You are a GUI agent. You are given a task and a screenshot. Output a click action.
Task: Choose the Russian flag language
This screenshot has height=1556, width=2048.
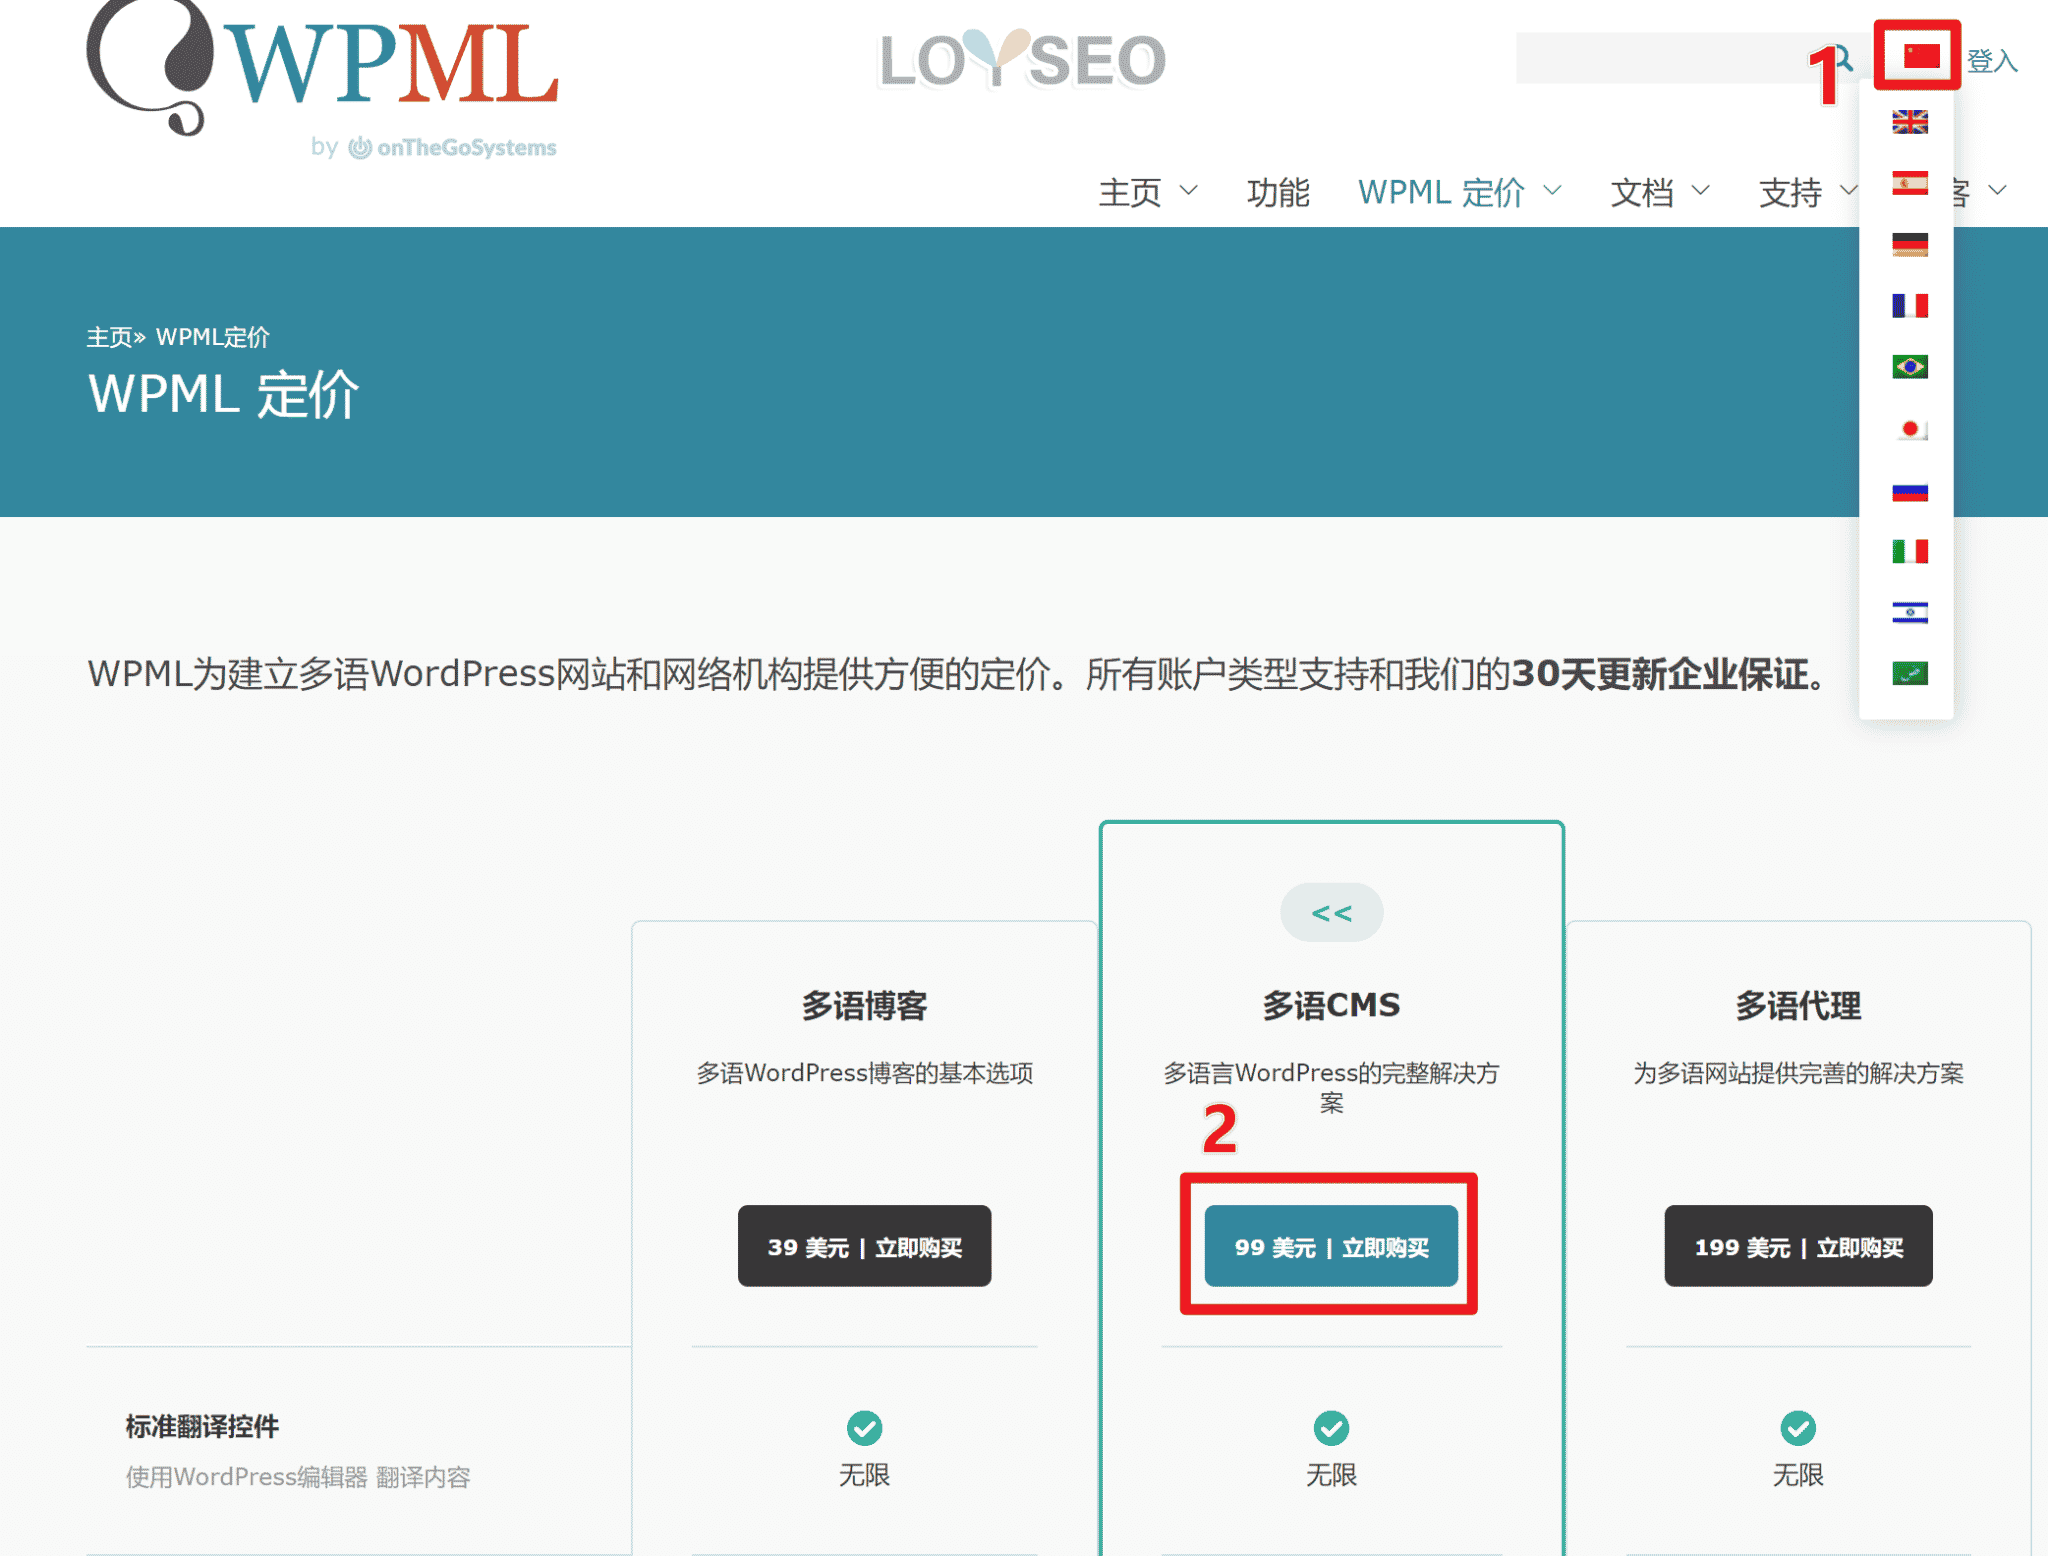tap(1909, 491)
